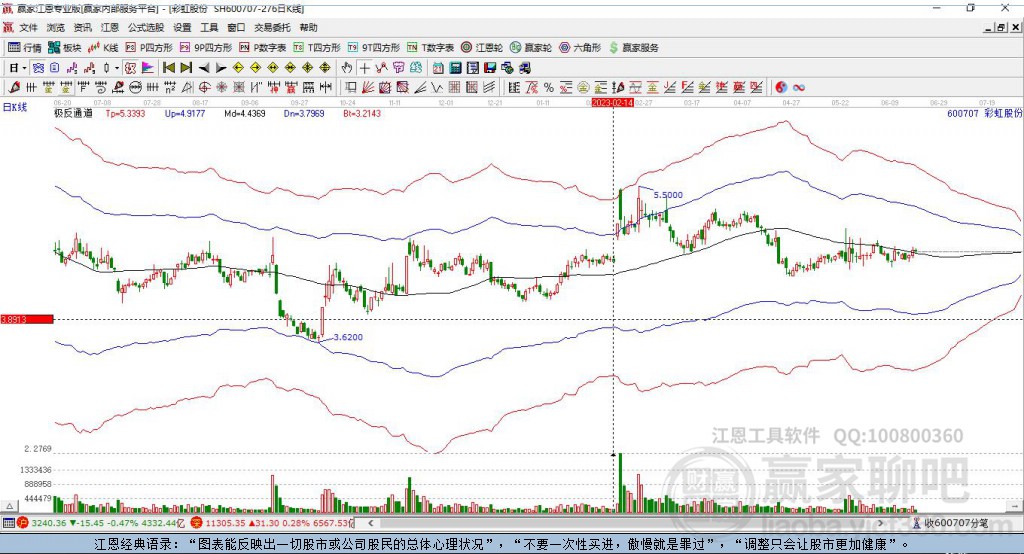Open the 文件 menu
Image resolution: width=1024 pixels, height=554 pixels.
[29, 27]
